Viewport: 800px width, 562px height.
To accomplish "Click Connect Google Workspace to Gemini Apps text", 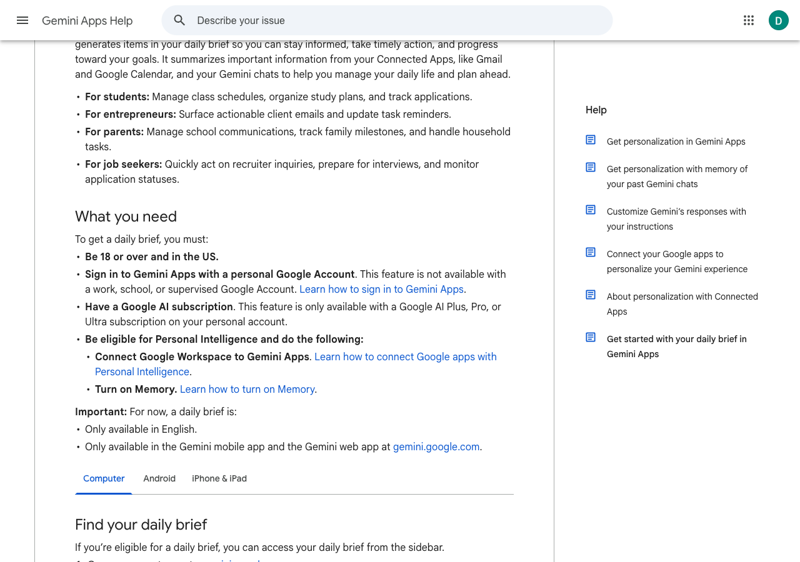I will tap(202, 356).
